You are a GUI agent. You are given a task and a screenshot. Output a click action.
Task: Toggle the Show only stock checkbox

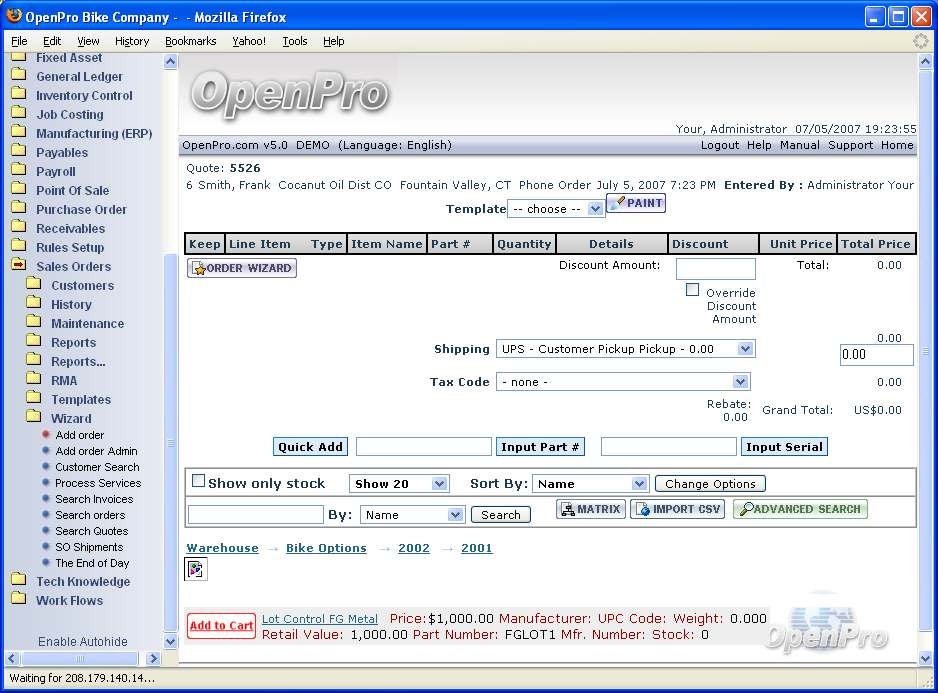coord(198,481)
